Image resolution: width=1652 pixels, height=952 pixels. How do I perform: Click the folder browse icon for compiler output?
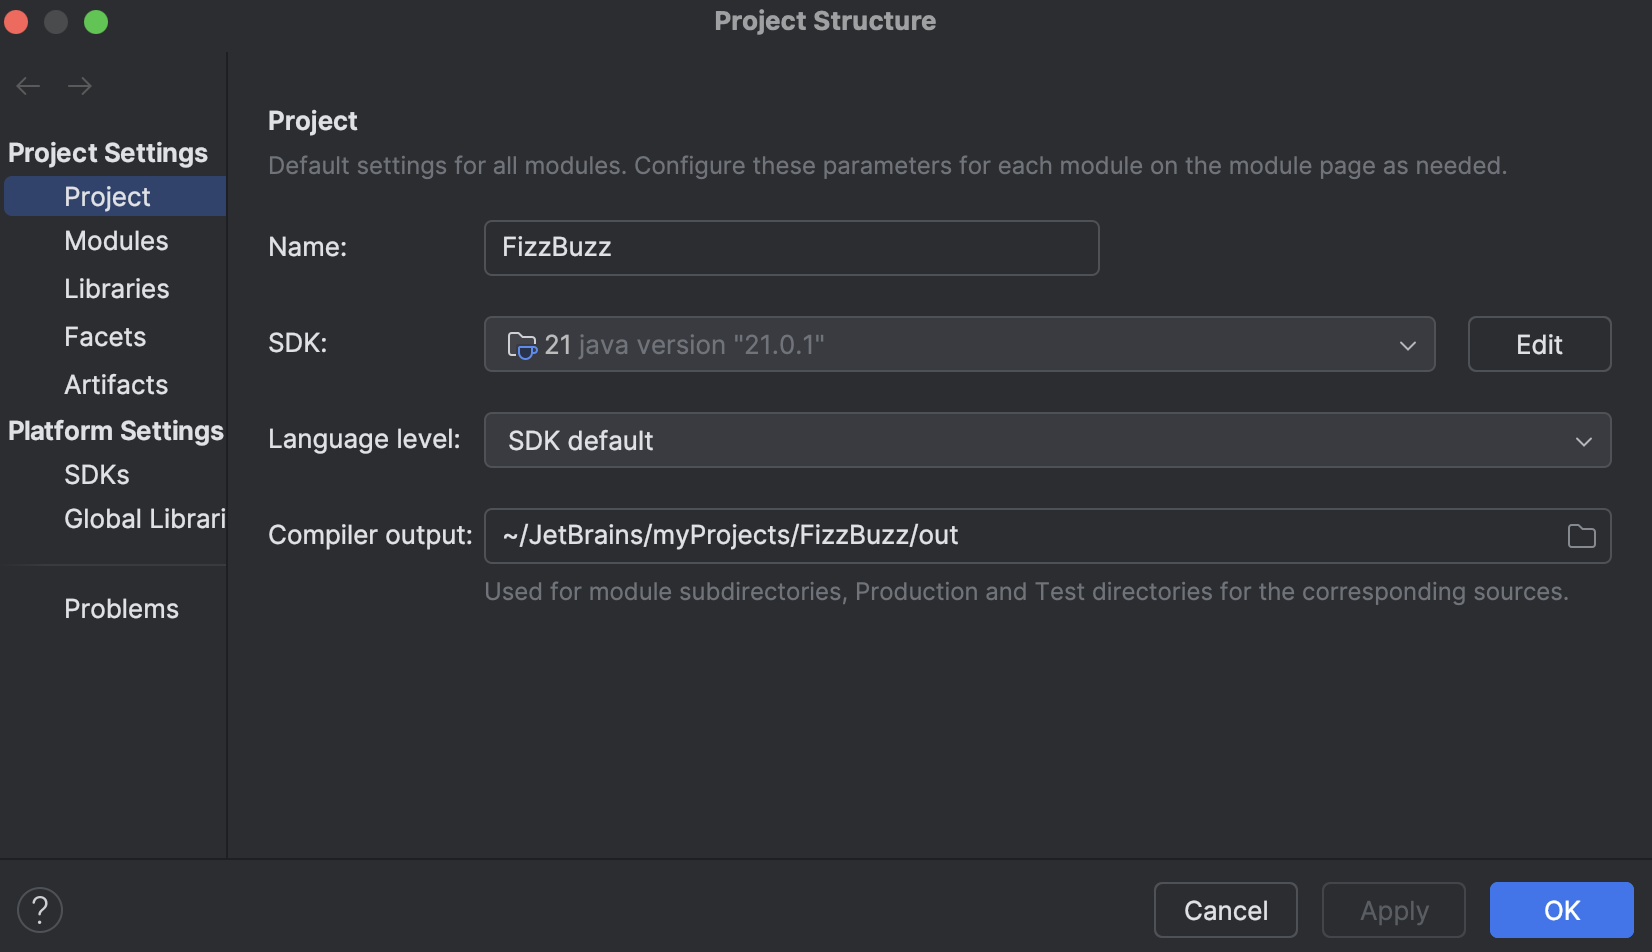point(1581,536)
